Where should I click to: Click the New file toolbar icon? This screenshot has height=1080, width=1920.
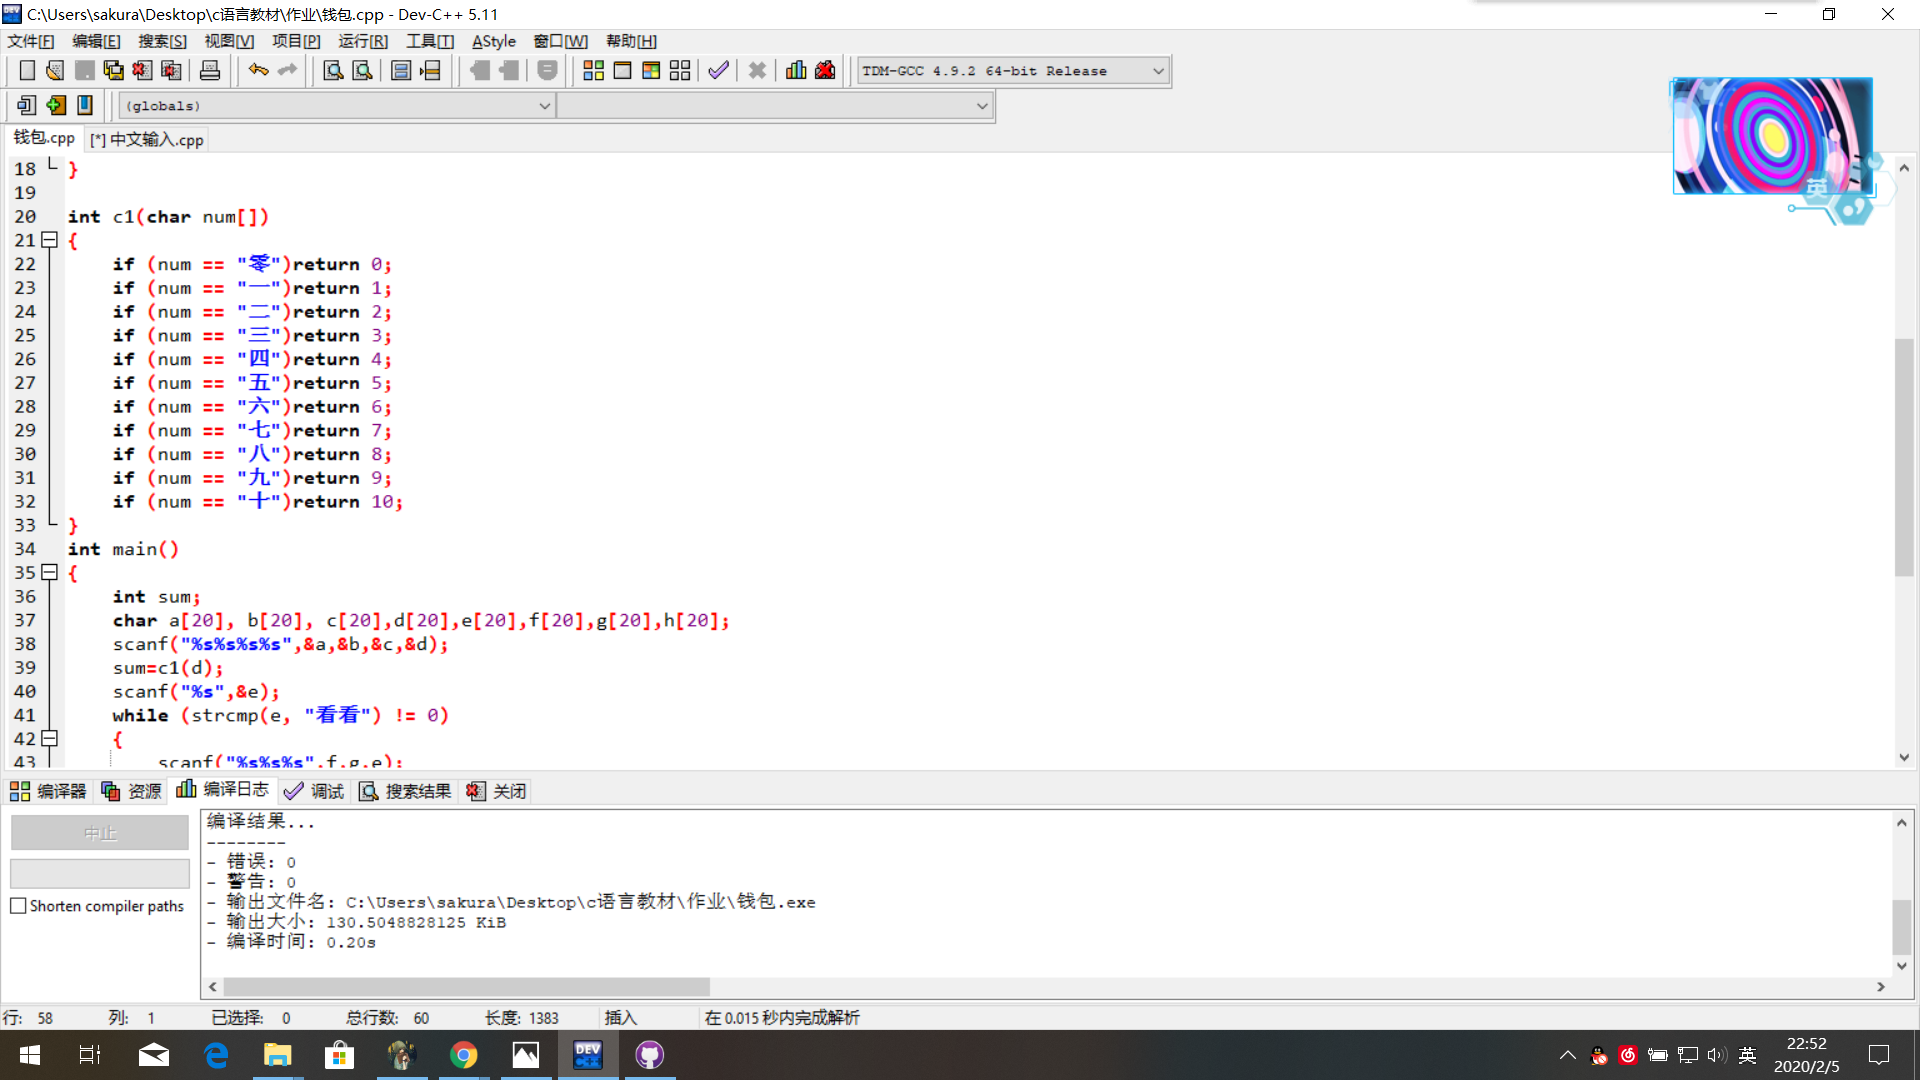click(27, 71)
